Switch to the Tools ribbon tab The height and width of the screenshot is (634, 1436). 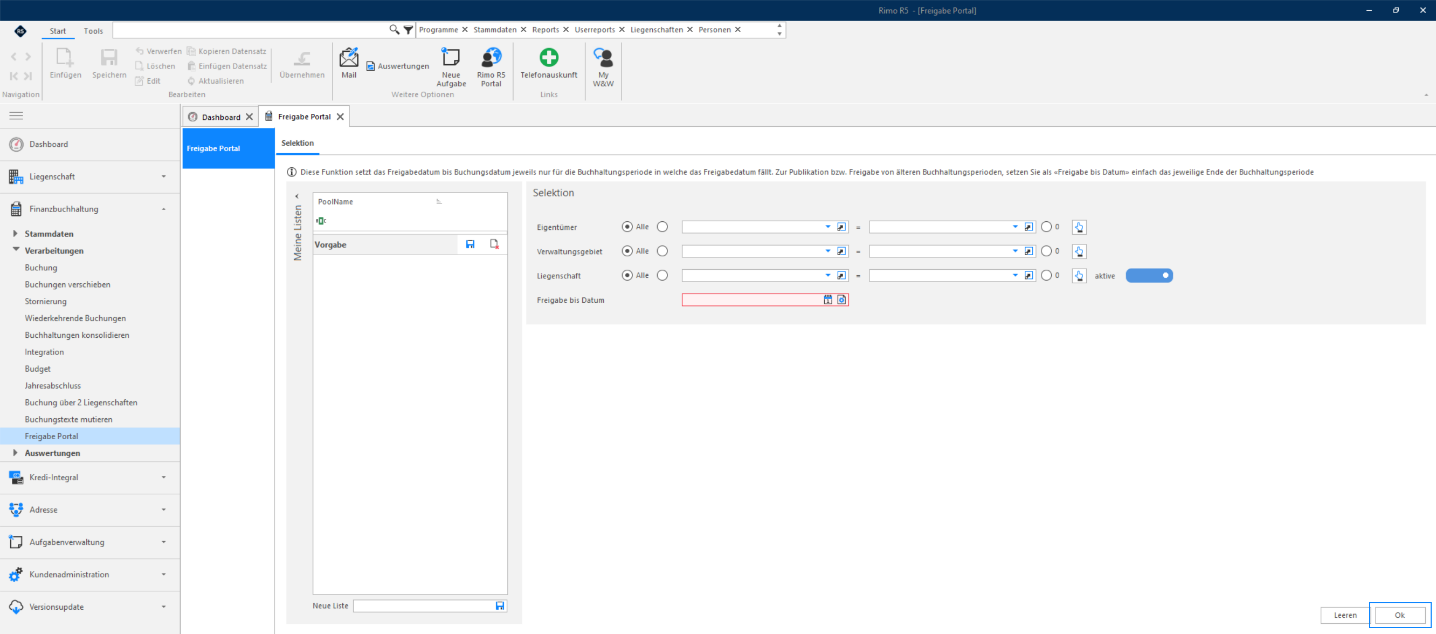93,31
